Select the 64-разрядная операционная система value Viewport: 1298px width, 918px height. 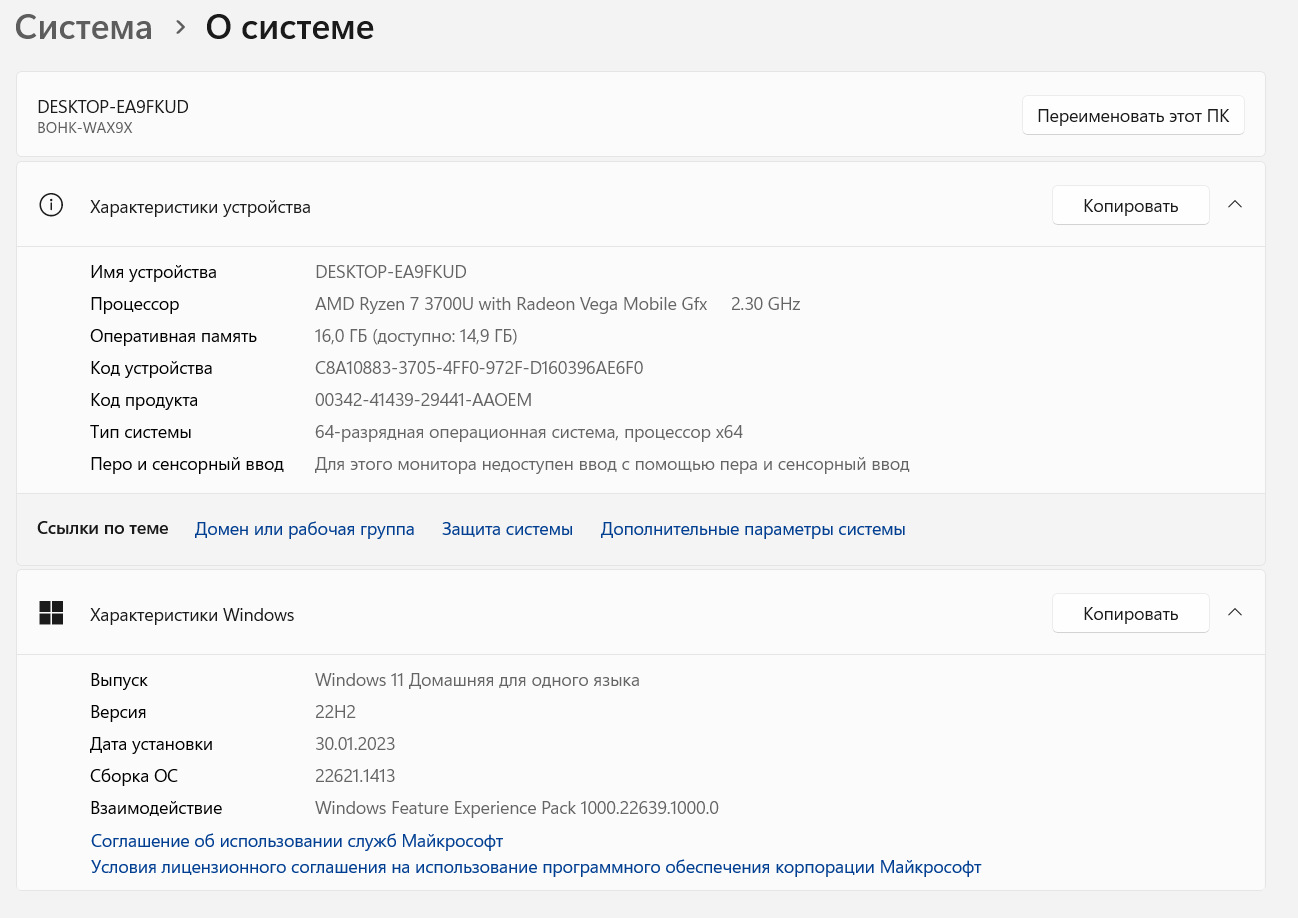coord(529,432)
